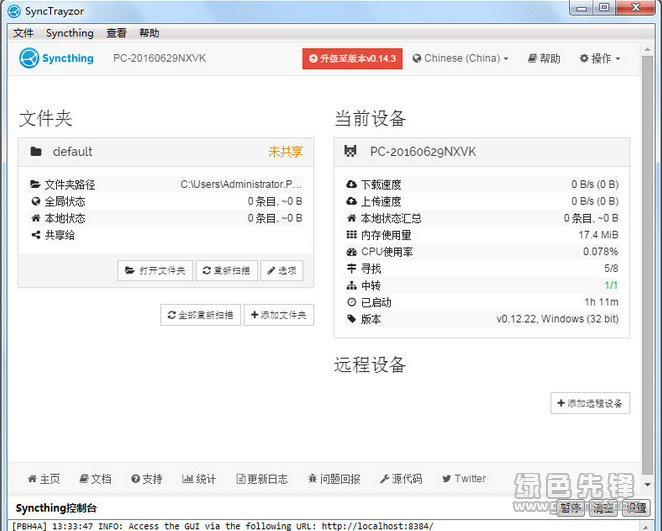Click the 17.4 MiB memory value
This screenshot has width=662, height=531.
click(x=598, y=235)
